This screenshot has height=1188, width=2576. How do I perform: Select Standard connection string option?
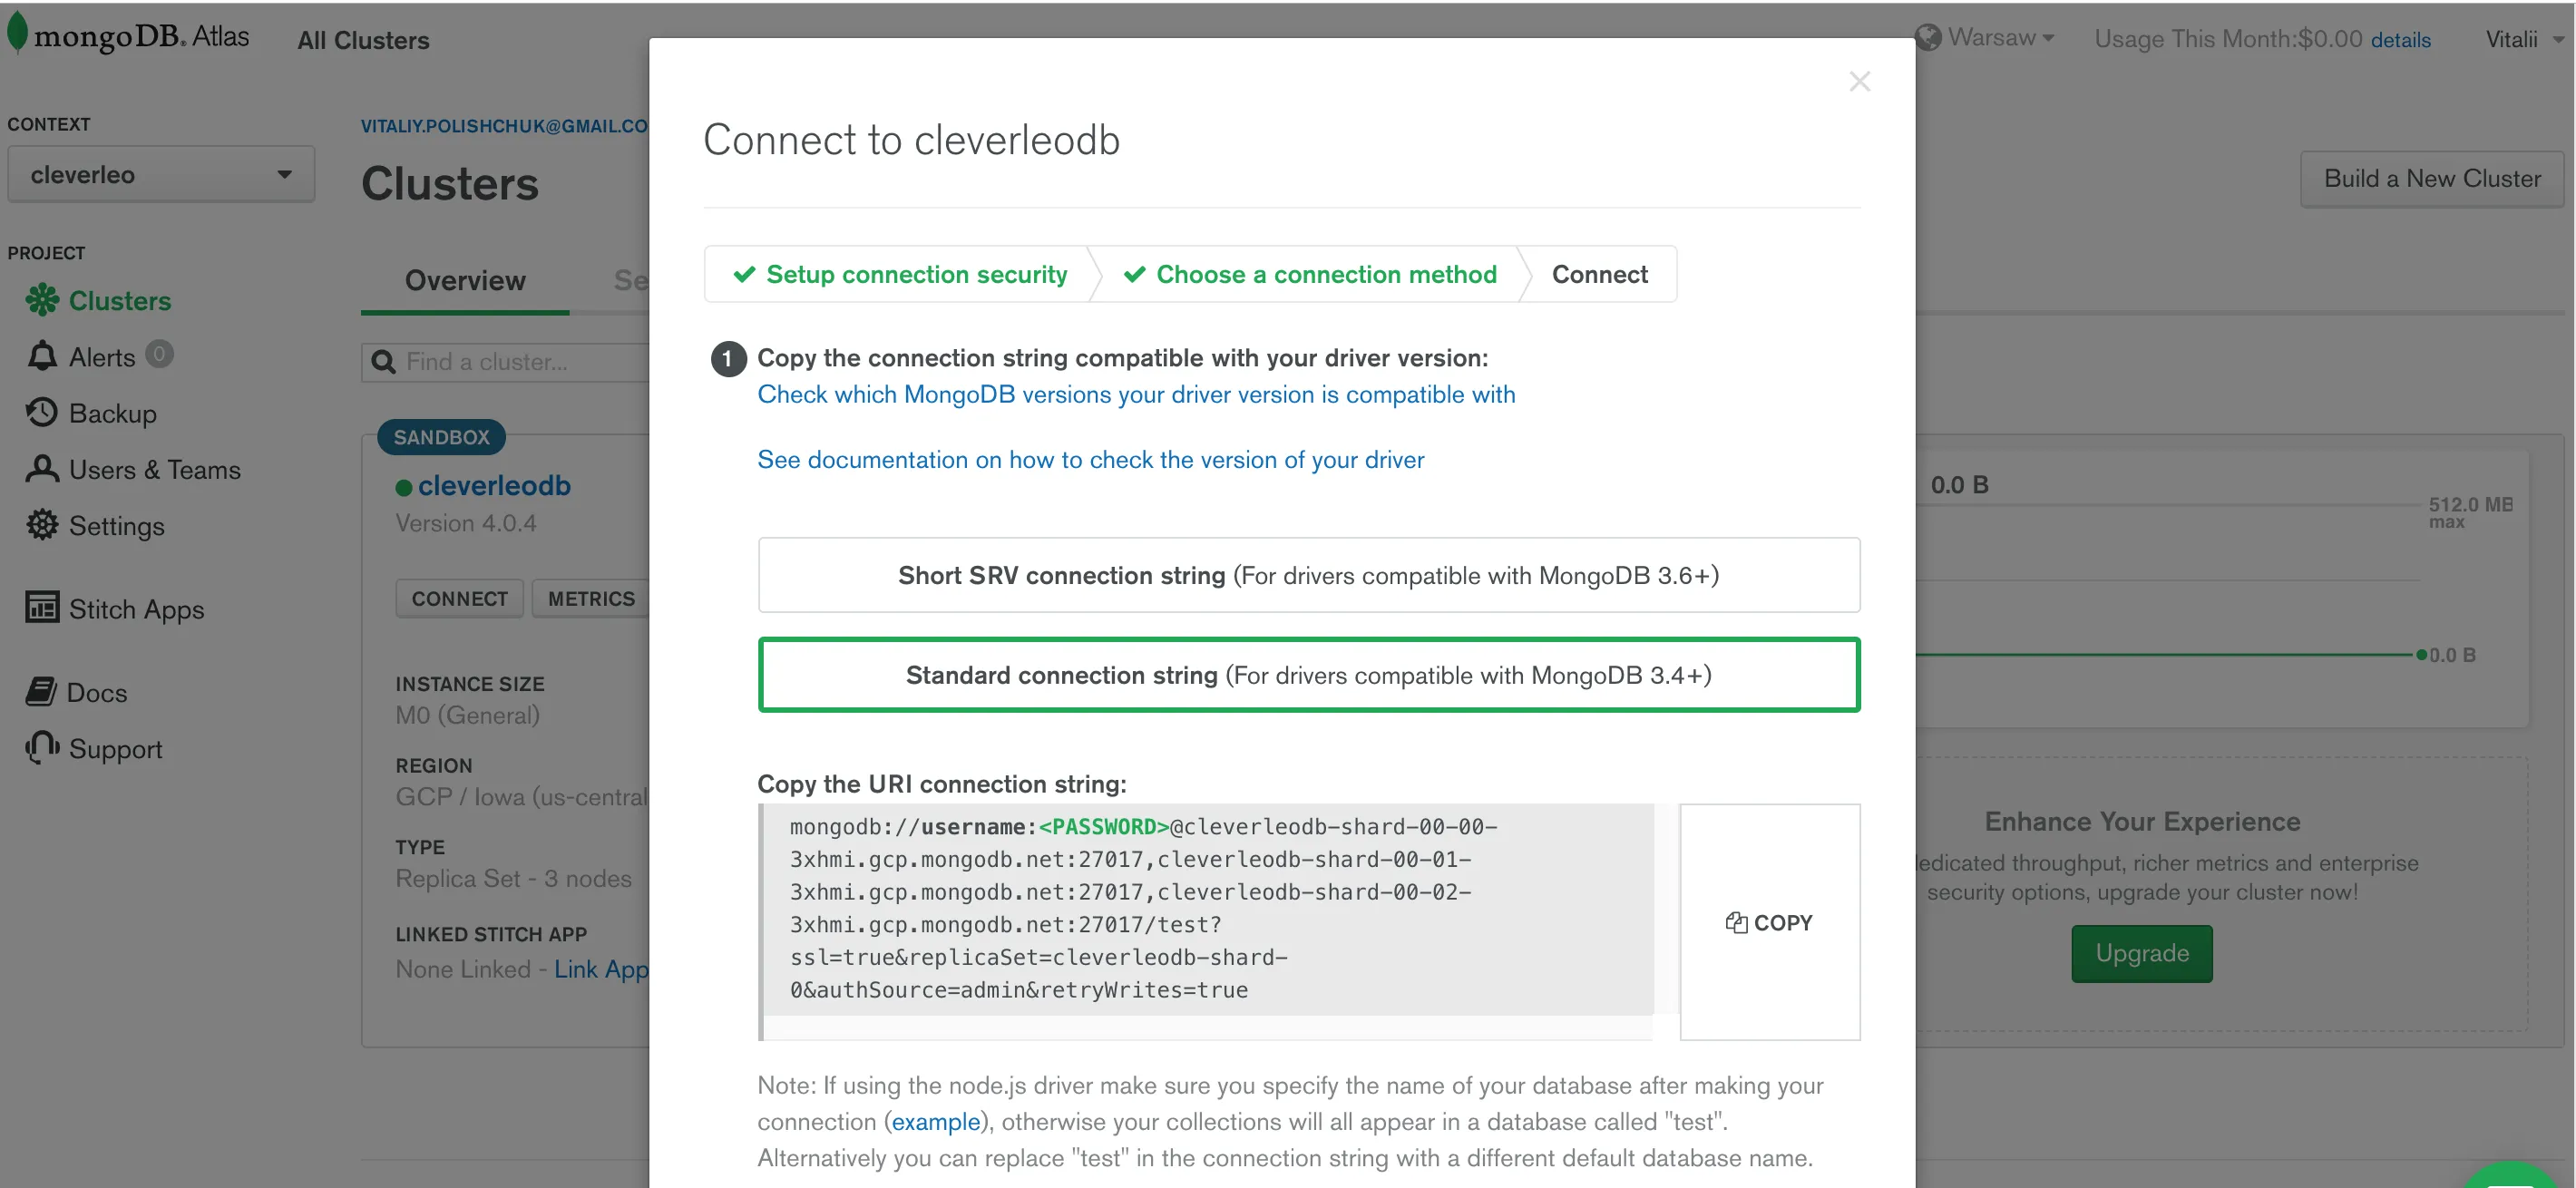[1308, 675]
